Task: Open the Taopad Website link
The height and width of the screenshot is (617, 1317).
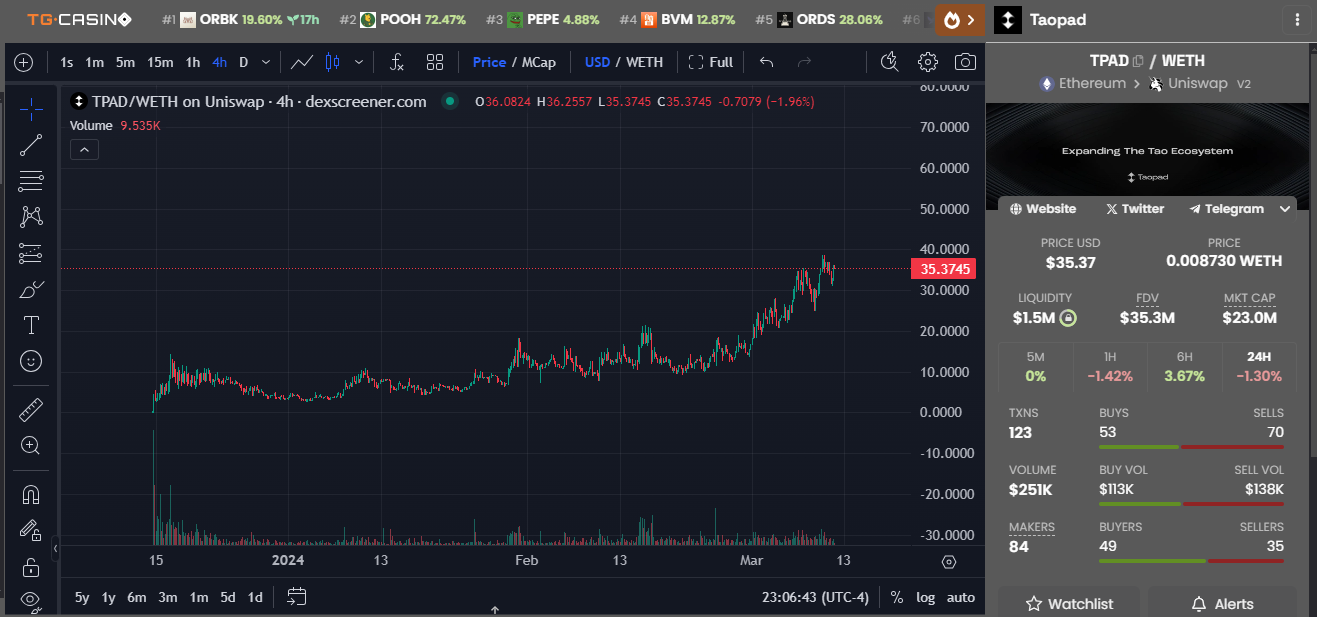Action: (1043, 209)
